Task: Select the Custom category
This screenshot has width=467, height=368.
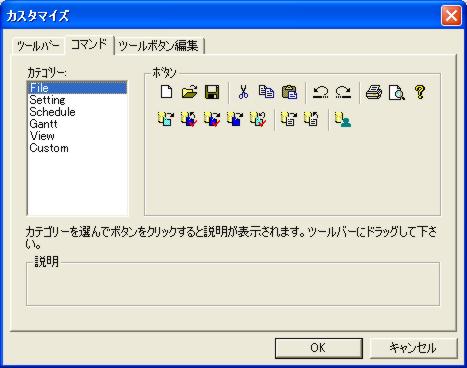Action: (x=77, y=148)
